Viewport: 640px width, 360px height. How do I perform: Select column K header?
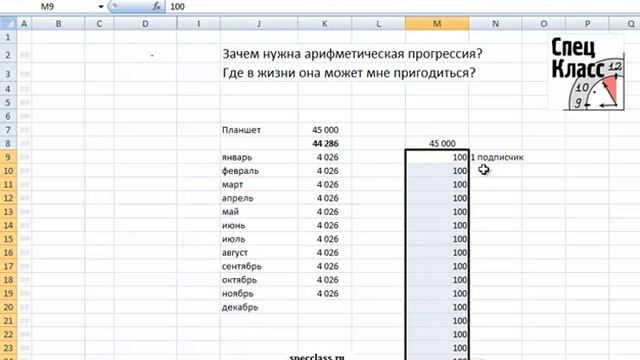coord(324,24)
